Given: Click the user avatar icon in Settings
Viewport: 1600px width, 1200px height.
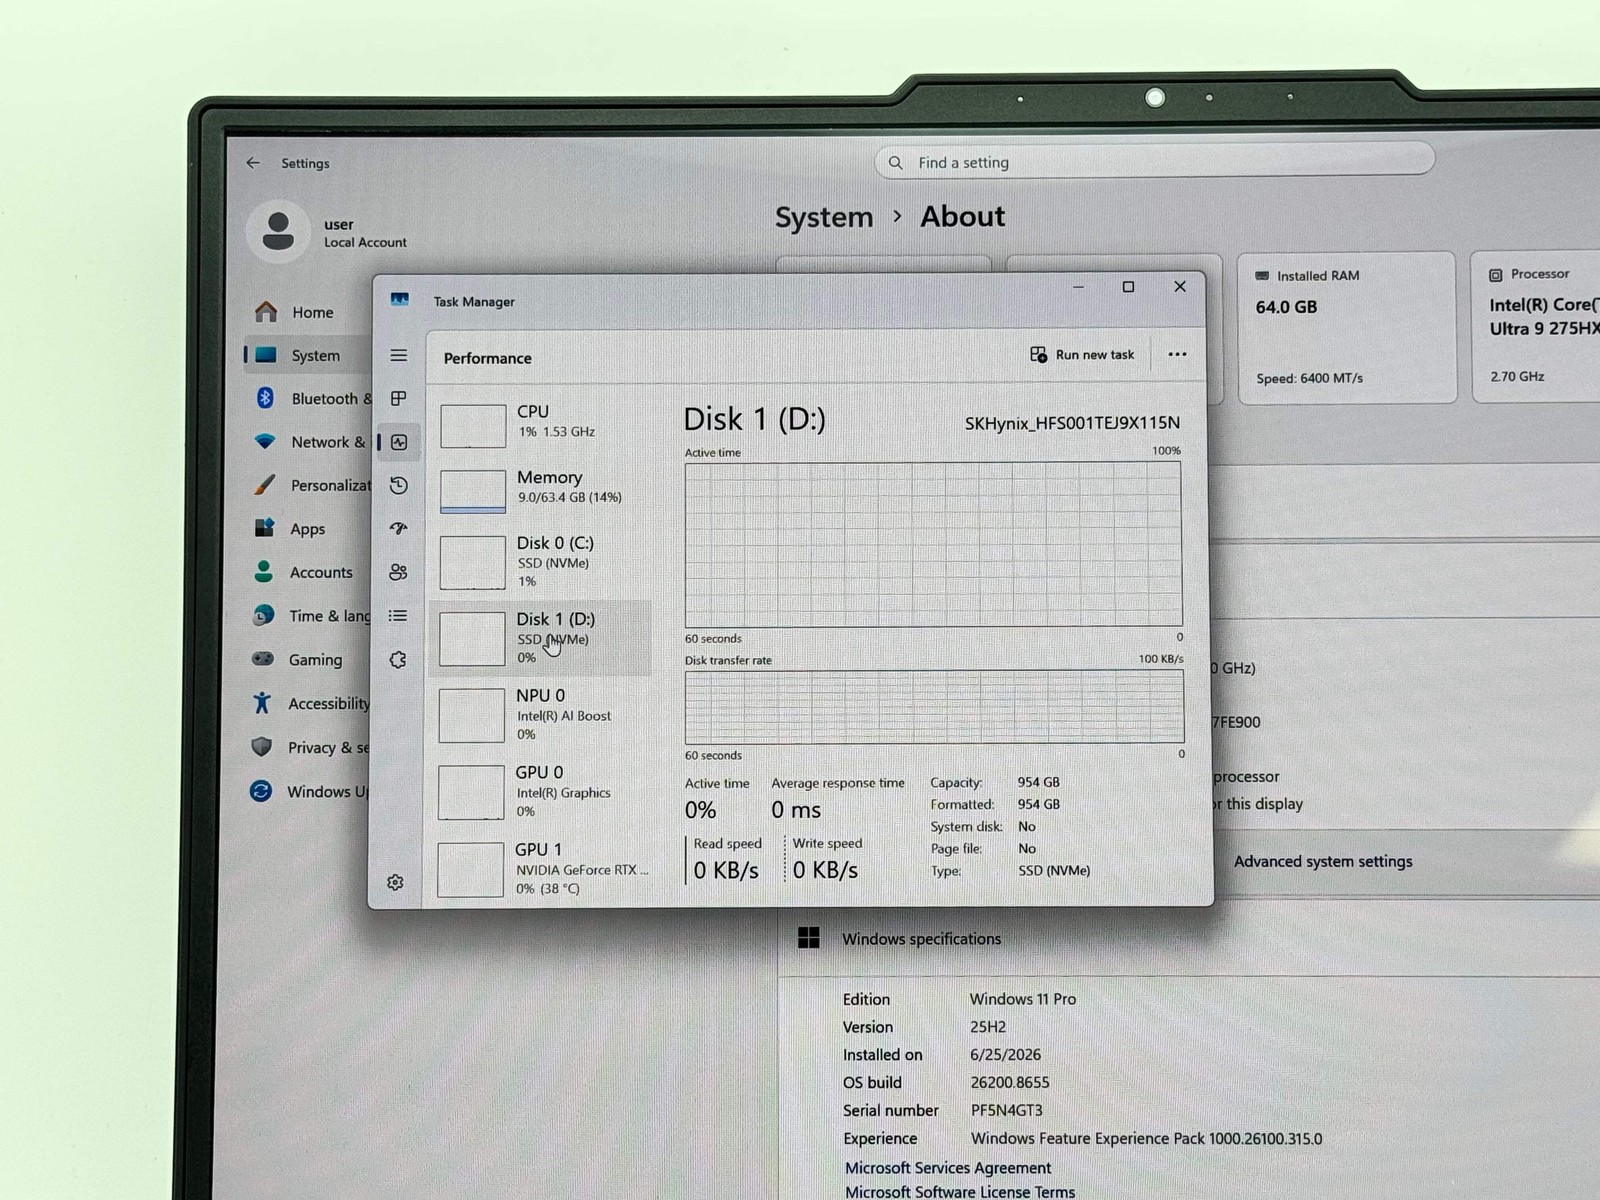Looking at the screenshot, I should (277, 232).
